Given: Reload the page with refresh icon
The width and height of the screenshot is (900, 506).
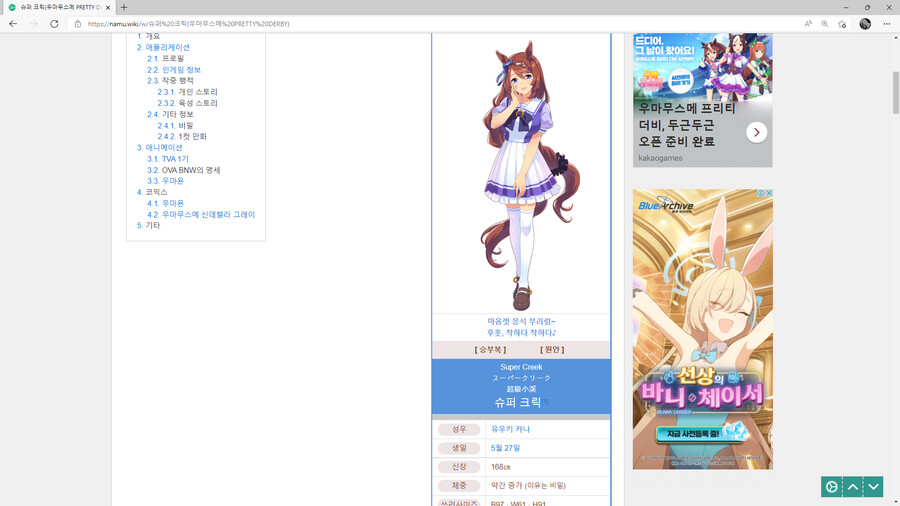Looking at the screenshot, I should pyautogui.click(x=54, y=24).
